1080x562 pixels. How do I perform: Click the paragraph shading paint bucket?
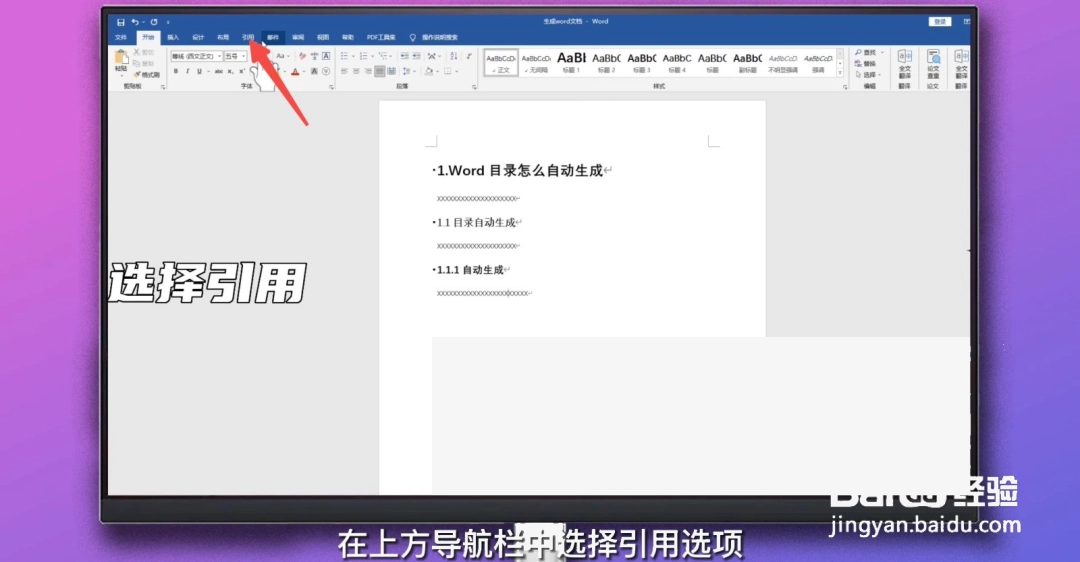click(428, 71)
